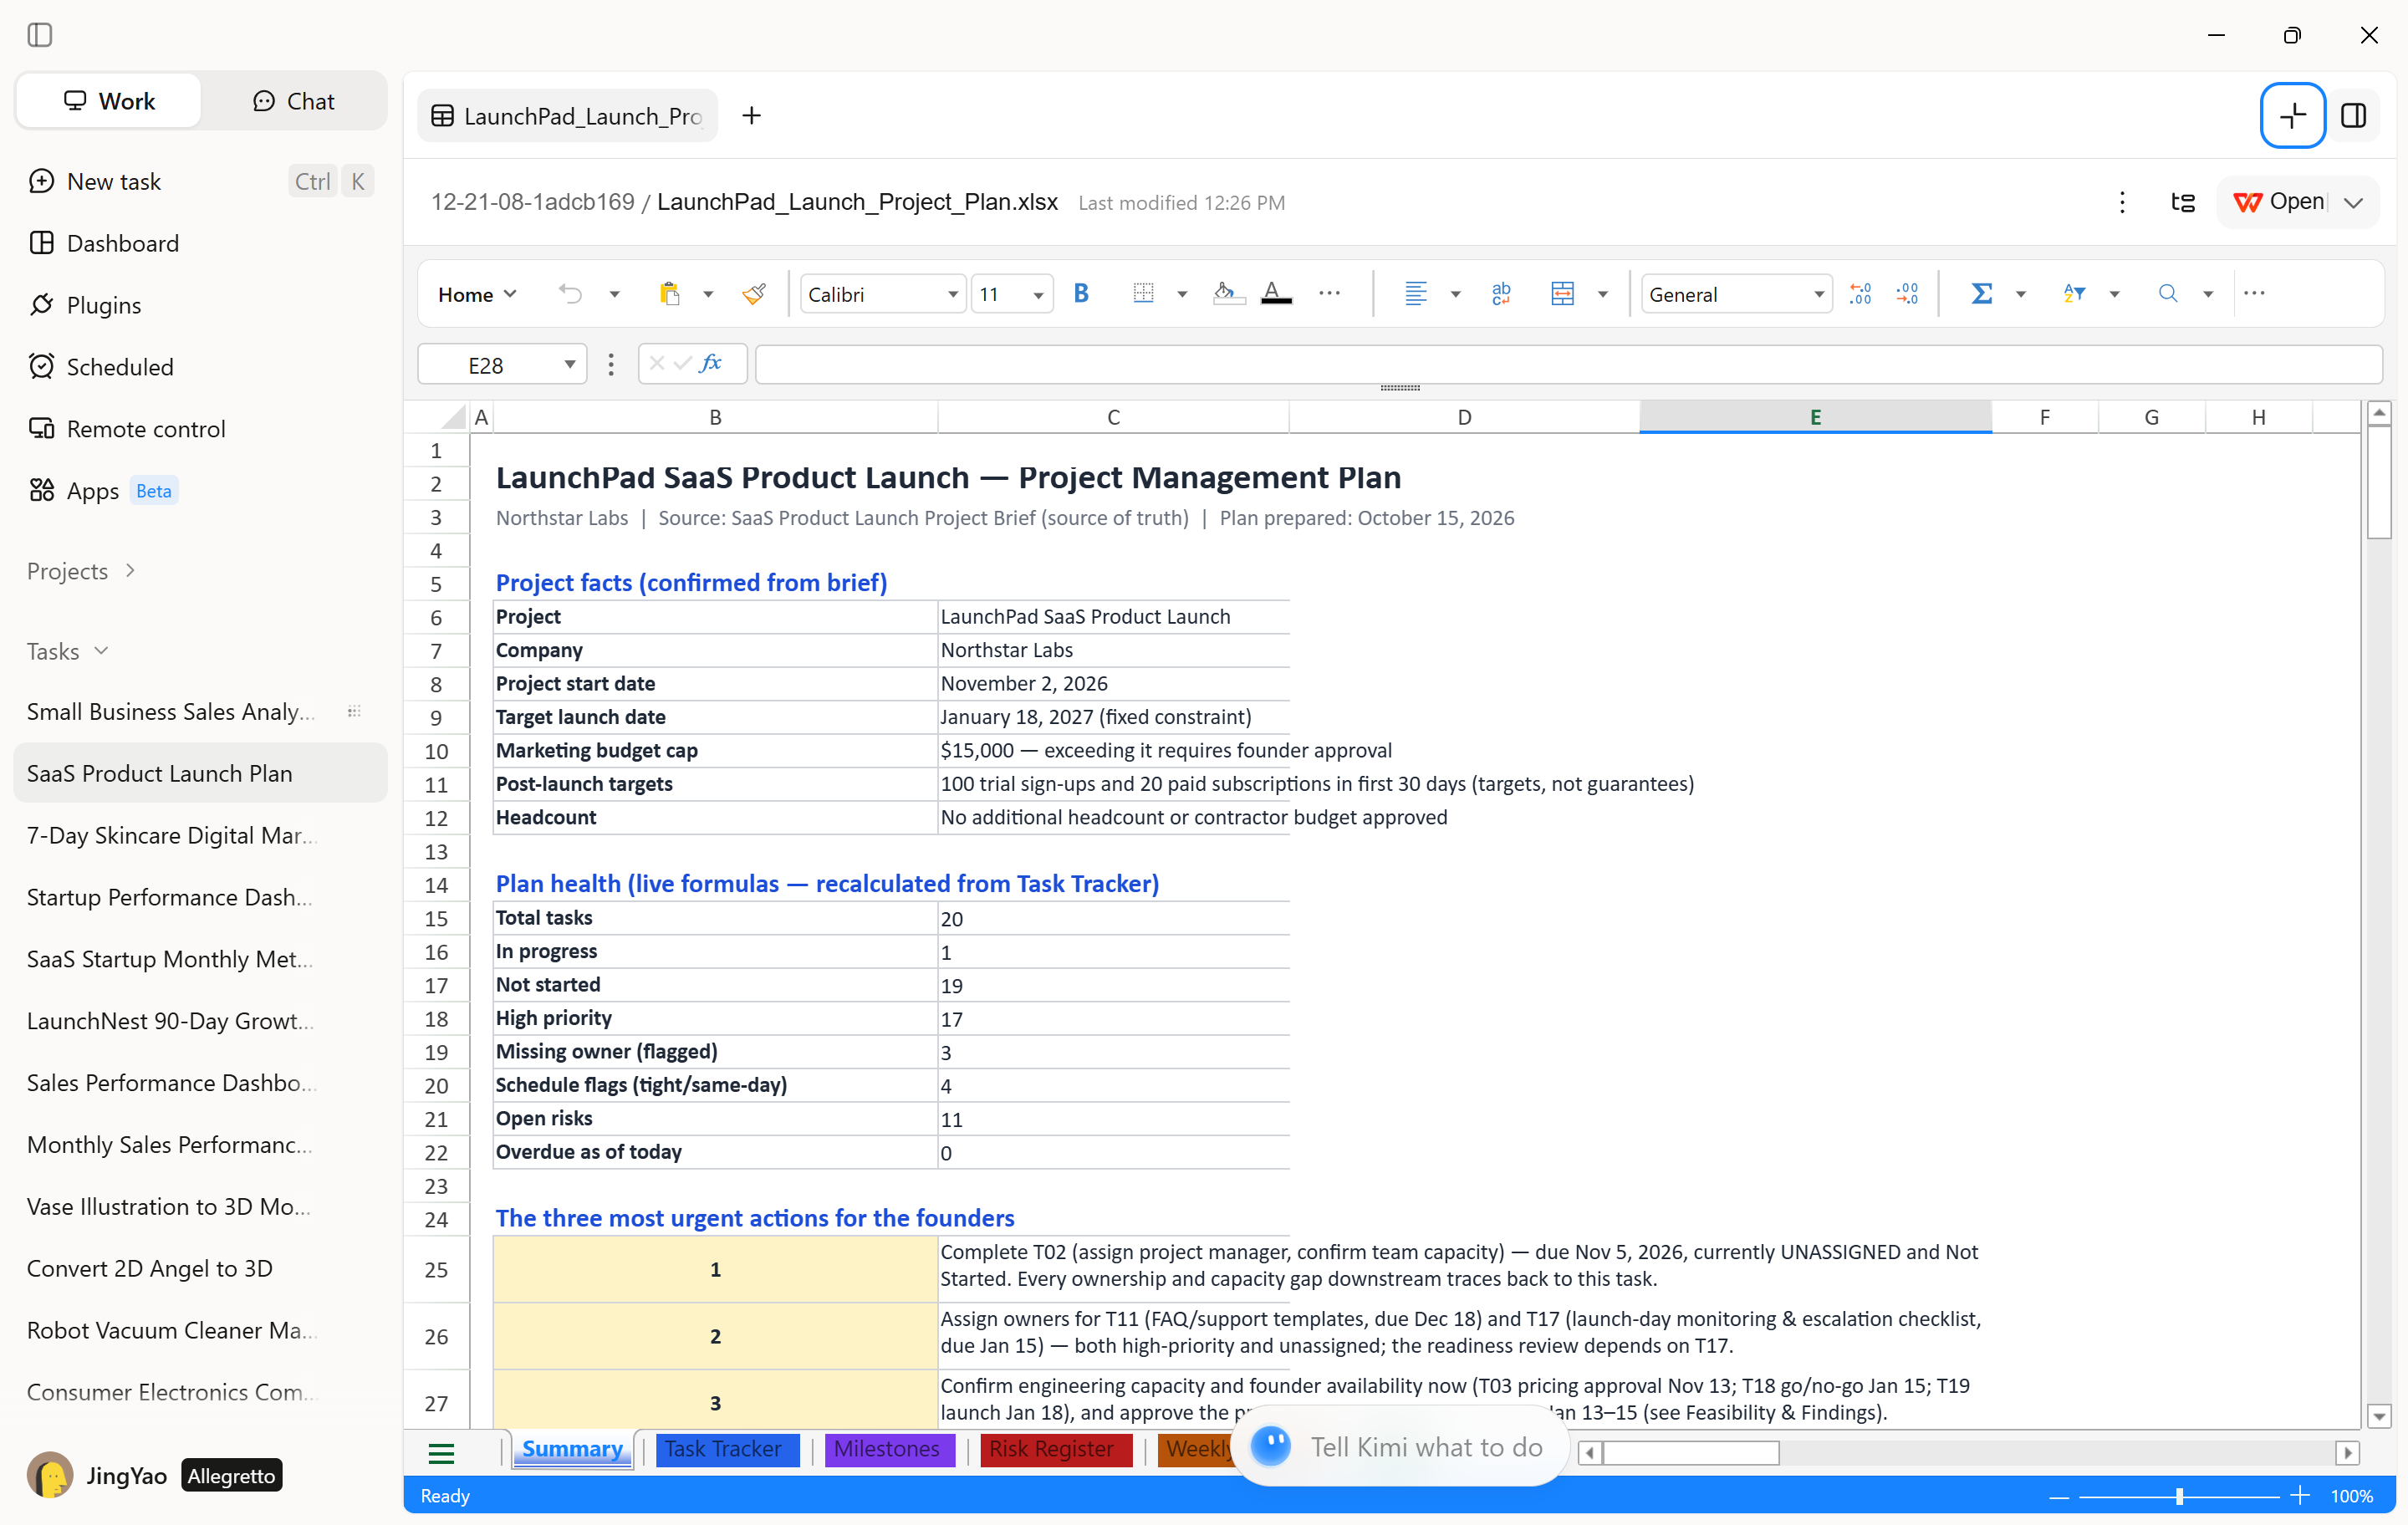Screen dimensions: 2408x1525
Task: Open the cell name box dropdown
Action: (x=569, y=365)
